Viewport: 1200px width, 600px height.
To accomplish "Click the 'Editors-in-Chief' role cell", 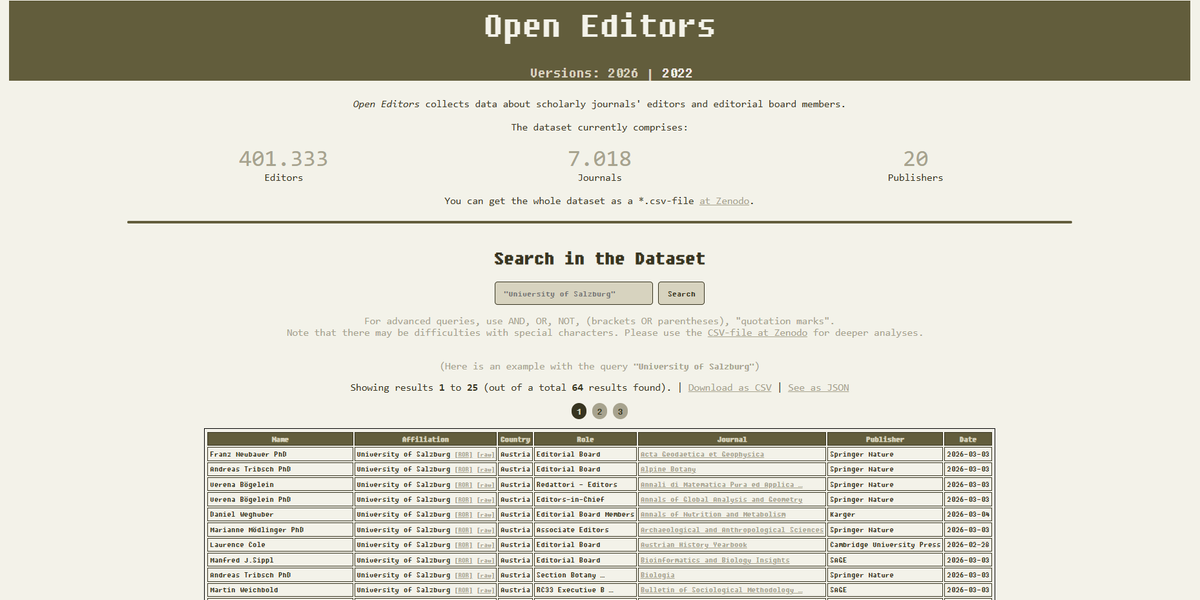I will [585, 499].
